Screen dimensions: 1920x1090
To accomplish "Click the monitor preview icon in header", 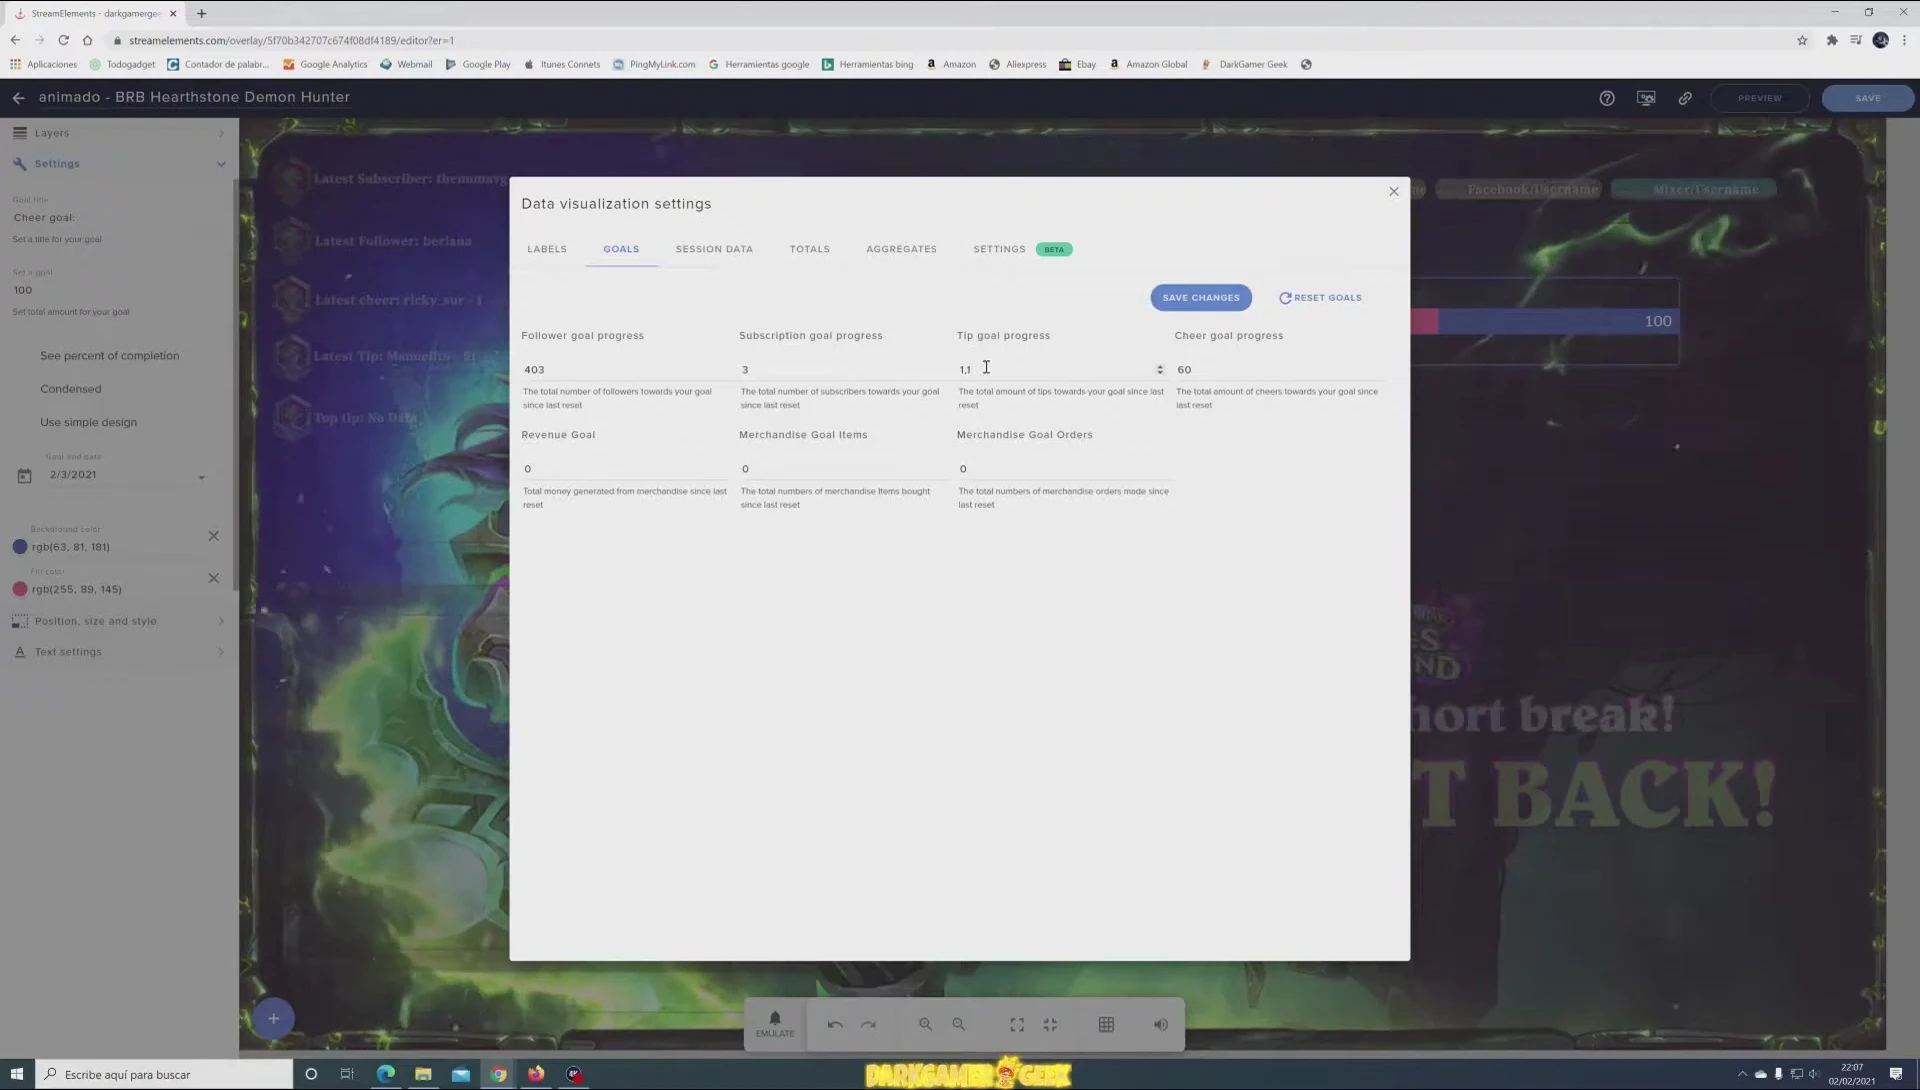I will click(1646, 98).
